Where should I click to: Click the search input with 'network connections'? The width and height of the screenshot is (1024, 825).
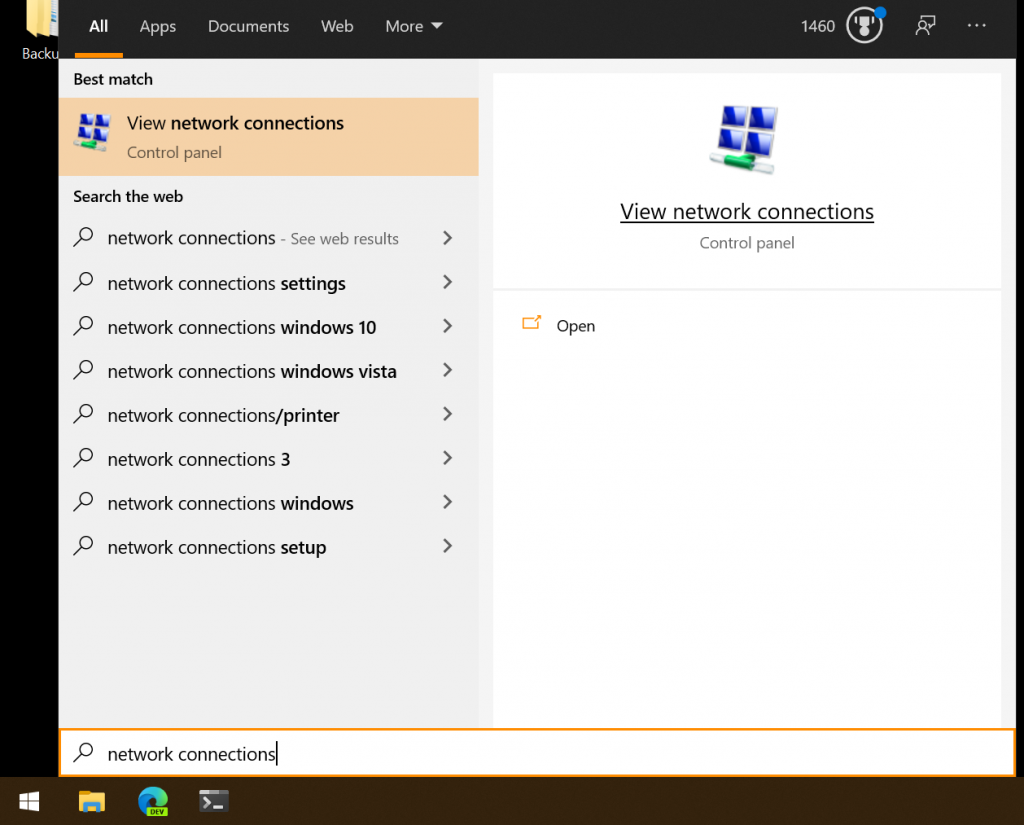pyautogui.click(x=537, y=753)
